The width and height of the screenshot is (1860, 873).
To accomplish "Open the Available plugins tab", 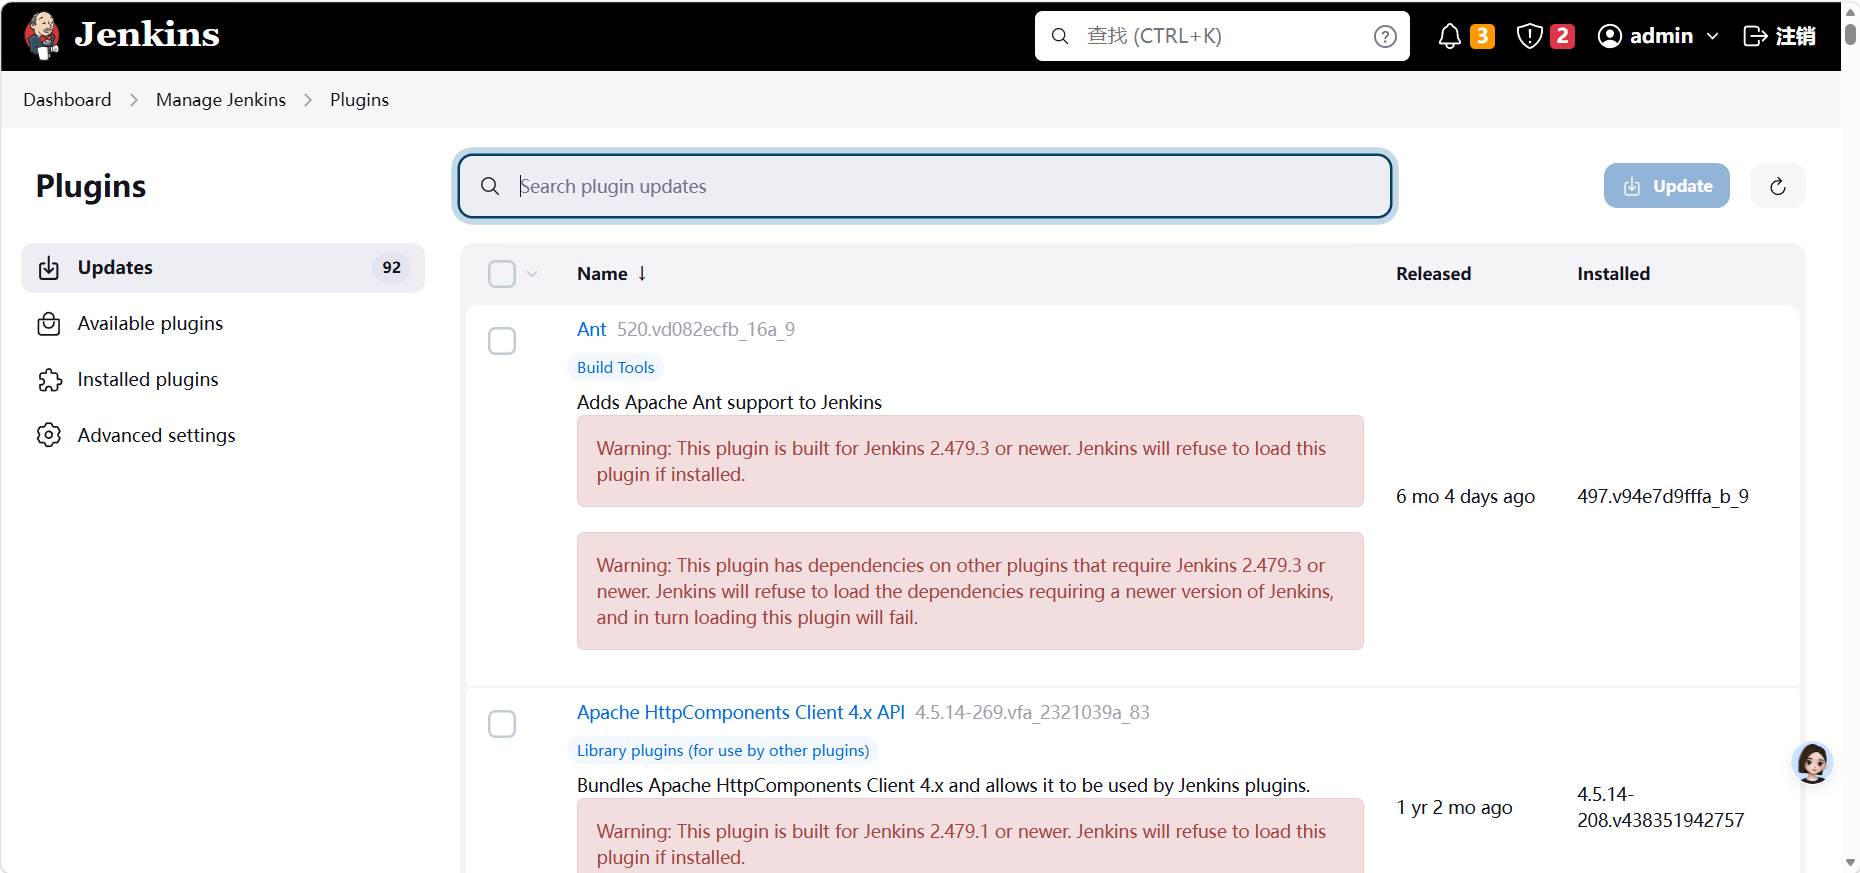I will pos(223,324).
